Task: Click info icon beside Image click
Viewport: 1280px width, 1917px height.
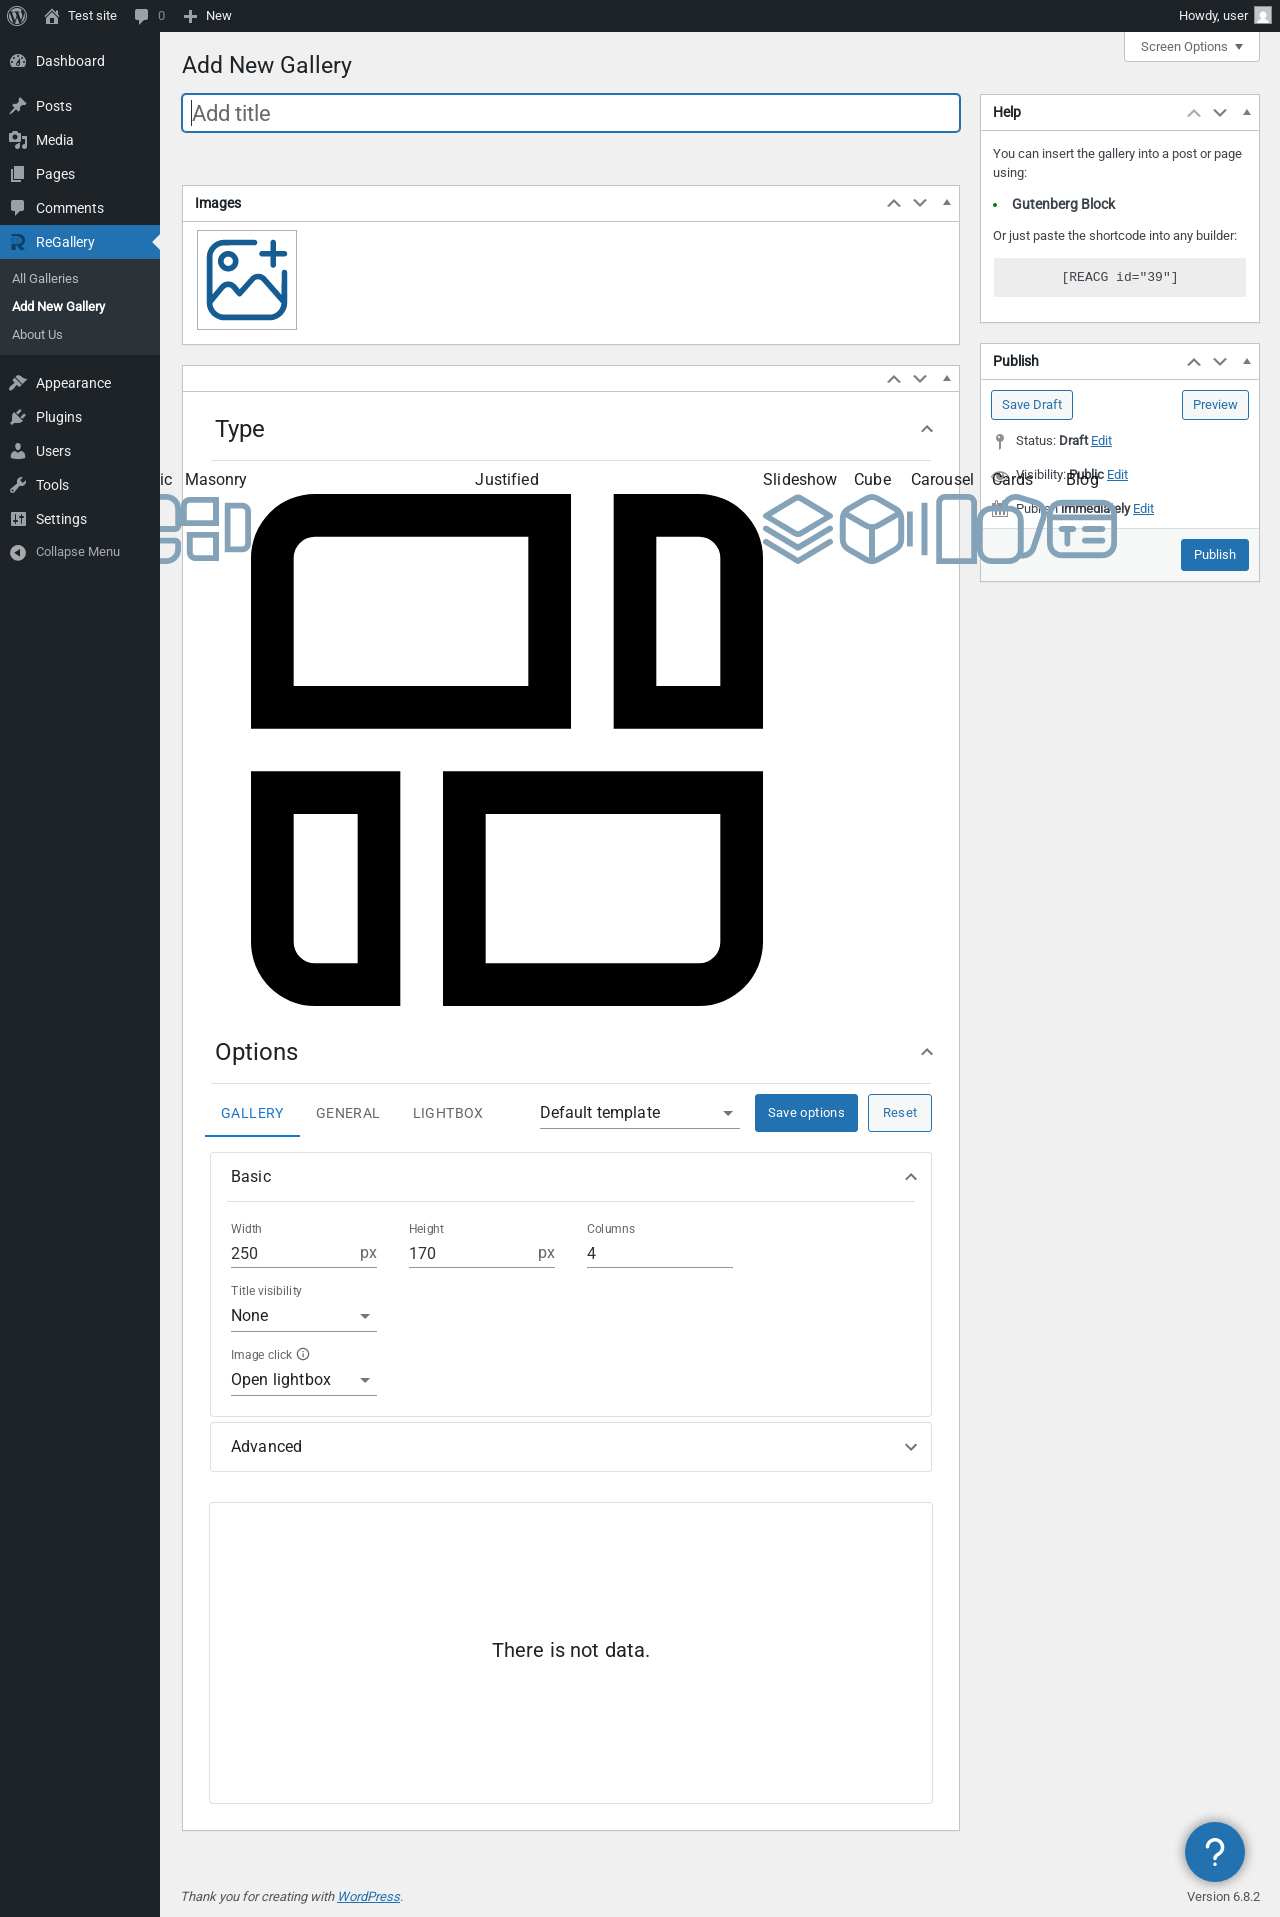Action: 303,1354
